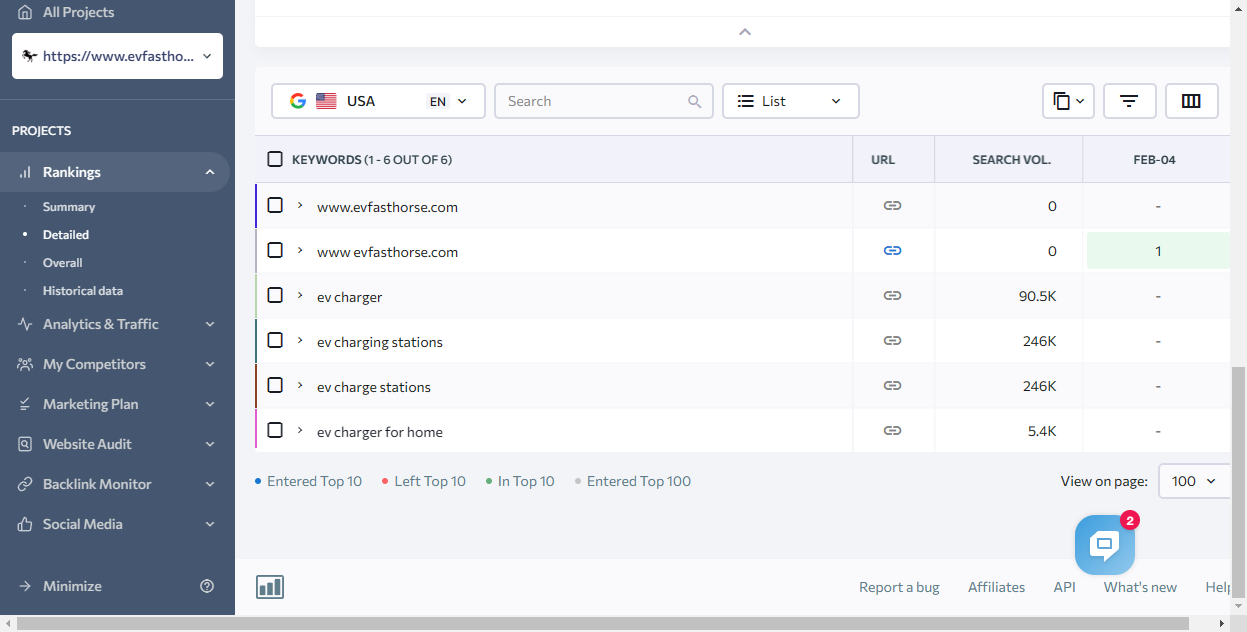This screenshot has width=1247, height=632.
Task: Click the Marketing Plan checklist icon
Action: click(26, 404)
